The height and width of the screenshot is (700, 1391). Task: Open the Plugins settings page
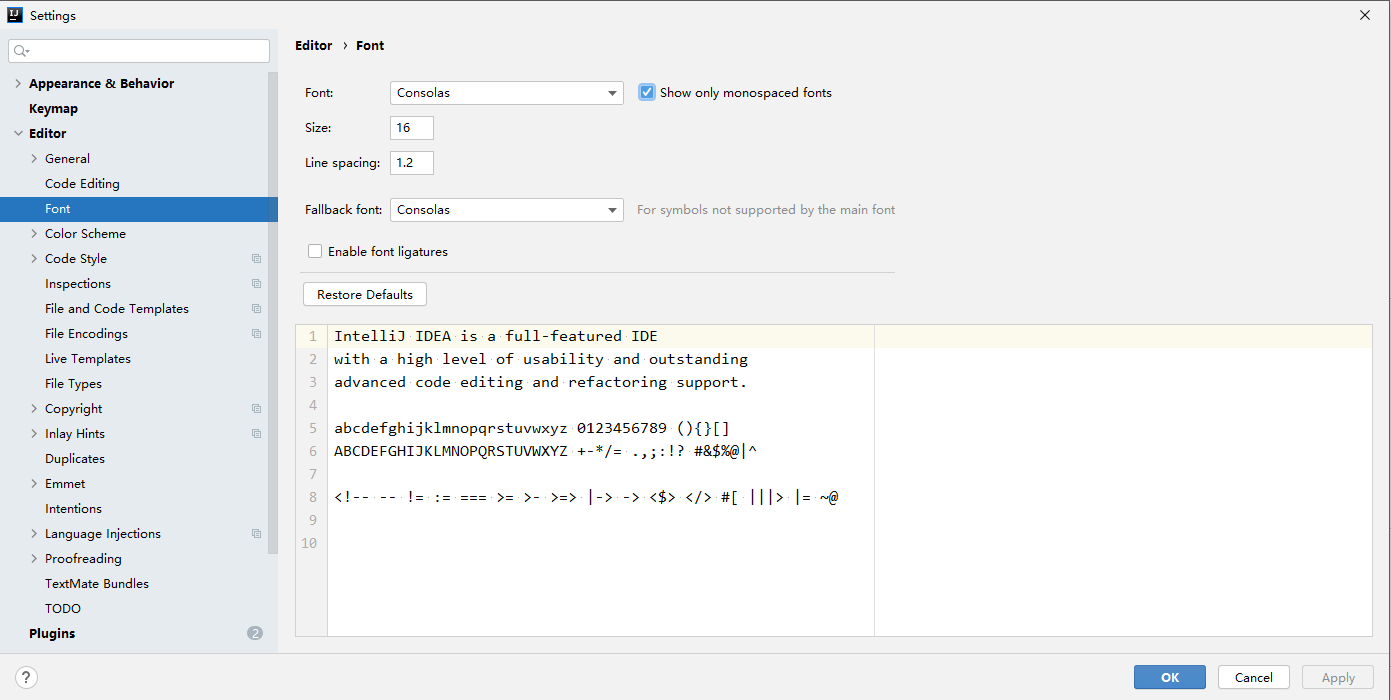point(52,634)
